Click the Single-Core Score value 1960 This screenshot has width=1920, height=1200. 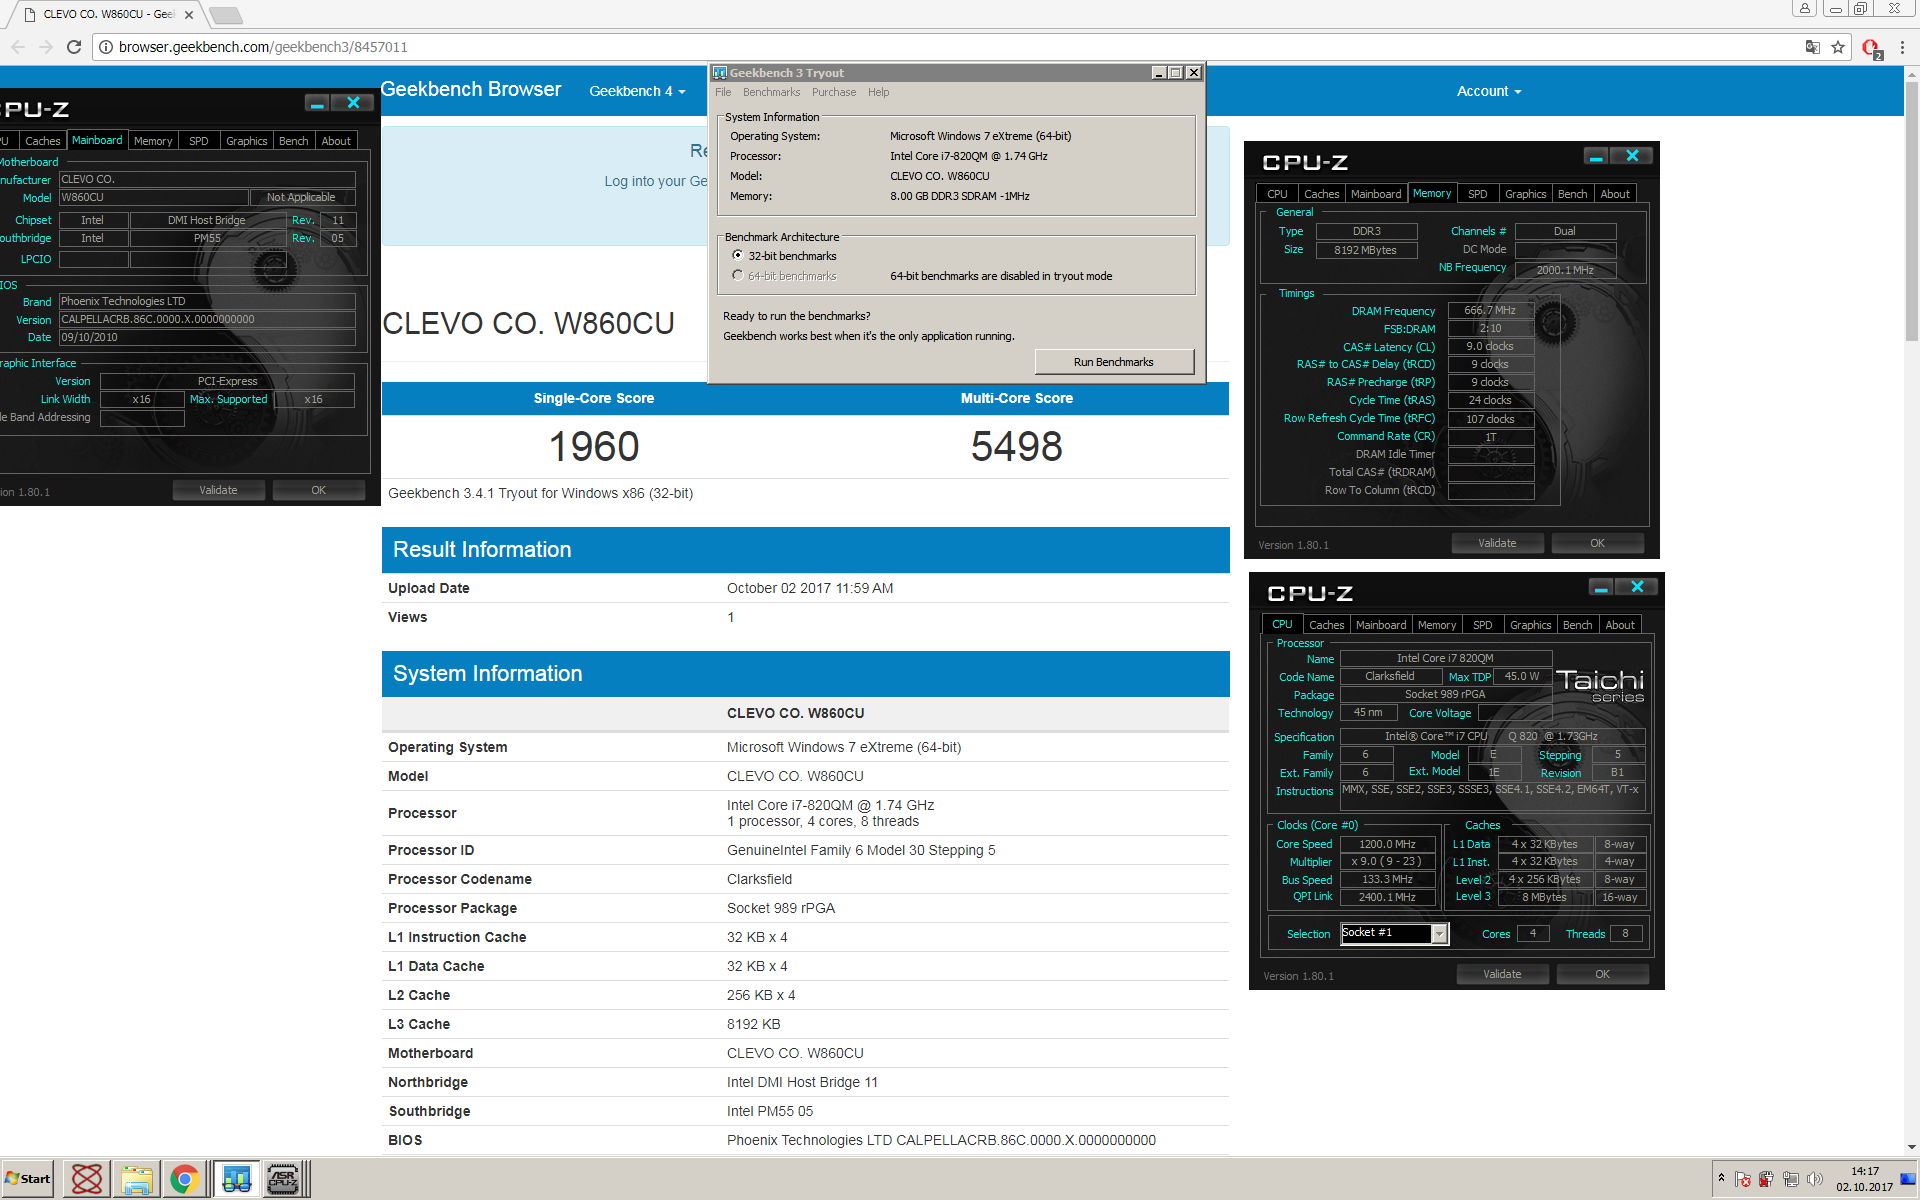[x=594, y=446]
